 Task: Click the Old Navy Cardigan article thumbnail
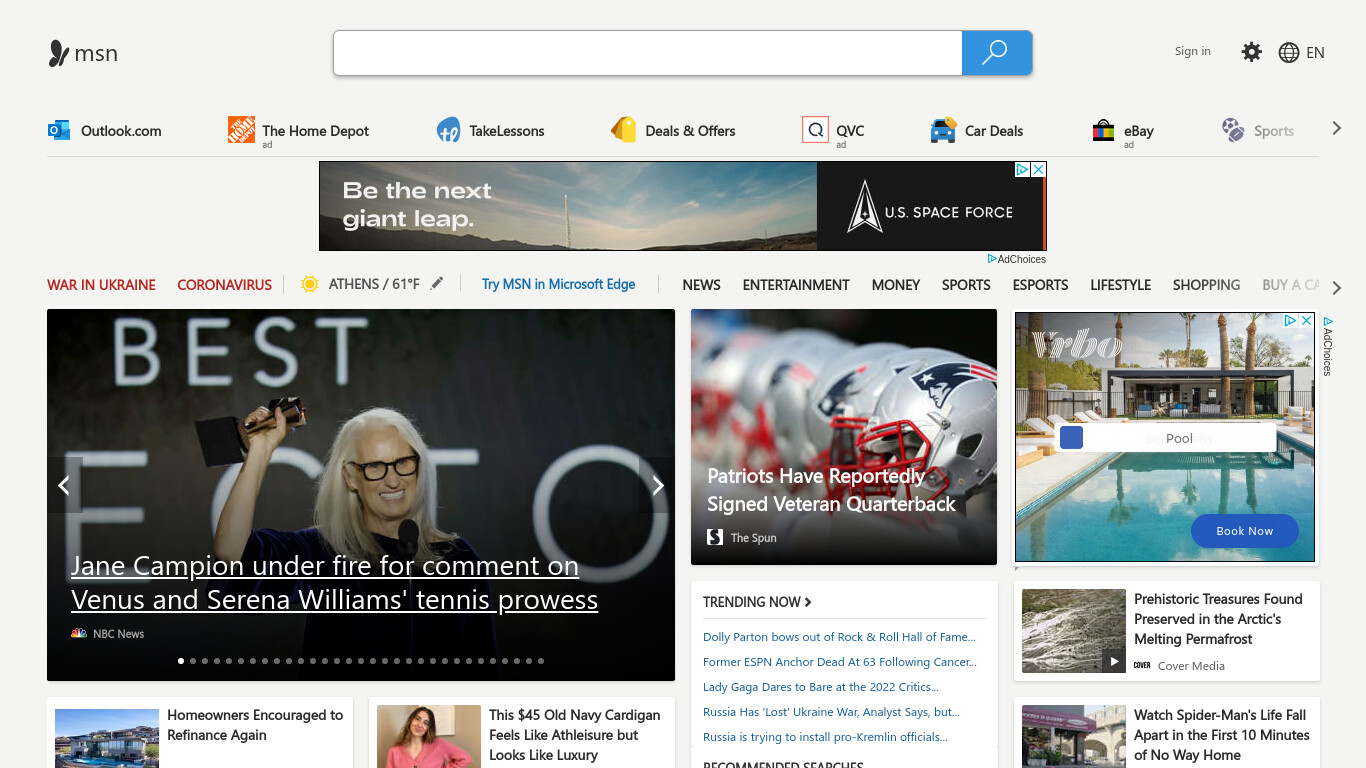click(429, 737)
